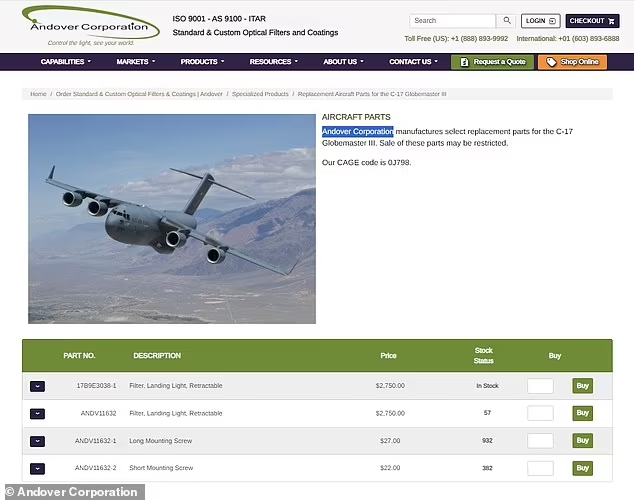Click the C-17 aircraft photo
The height and width of the screenshot is (500, 634).
(x=172, y=219)
